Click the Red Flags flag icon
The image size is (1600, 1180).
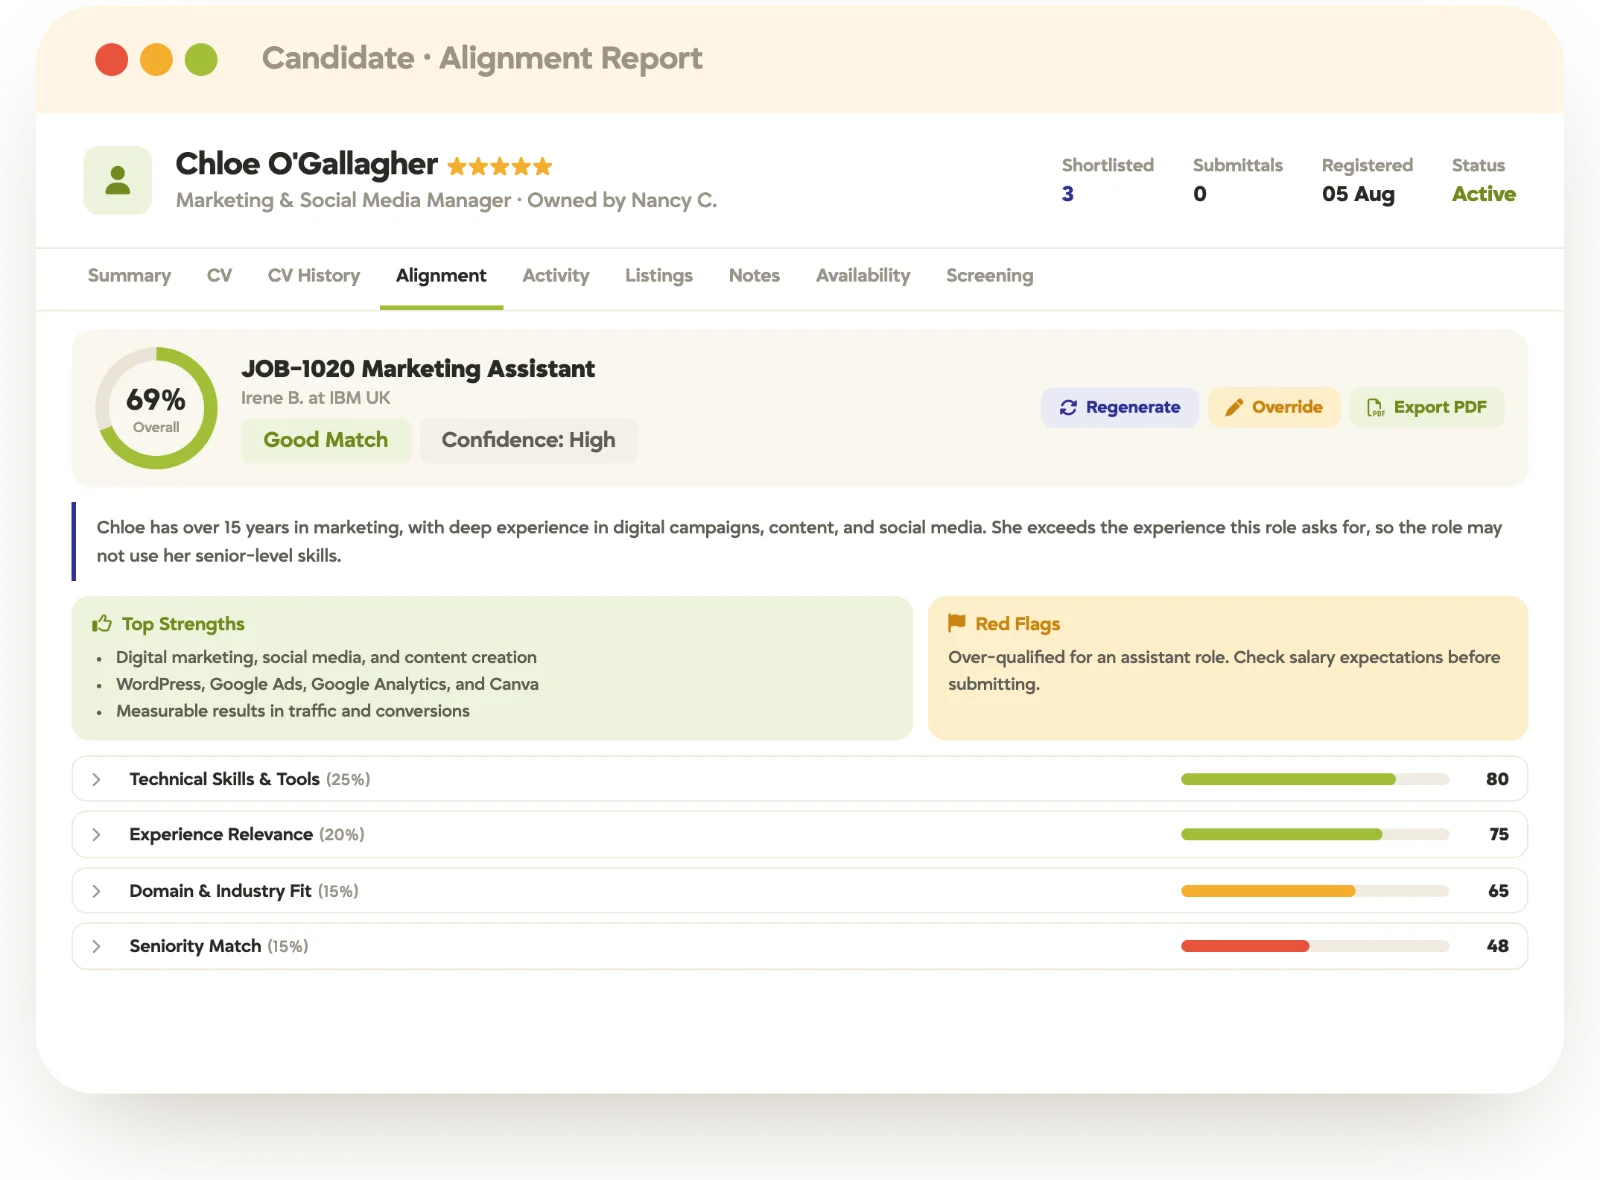coord(957,623)
